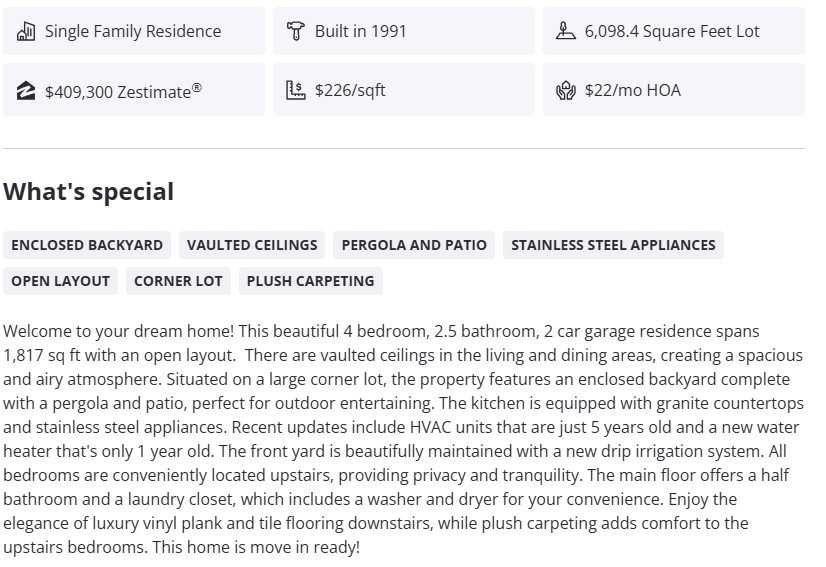The width and height of the screenshot is (826, 567).
Task: Click the Welcome to your dream home paragraph
Action: [x=400, y=438]
